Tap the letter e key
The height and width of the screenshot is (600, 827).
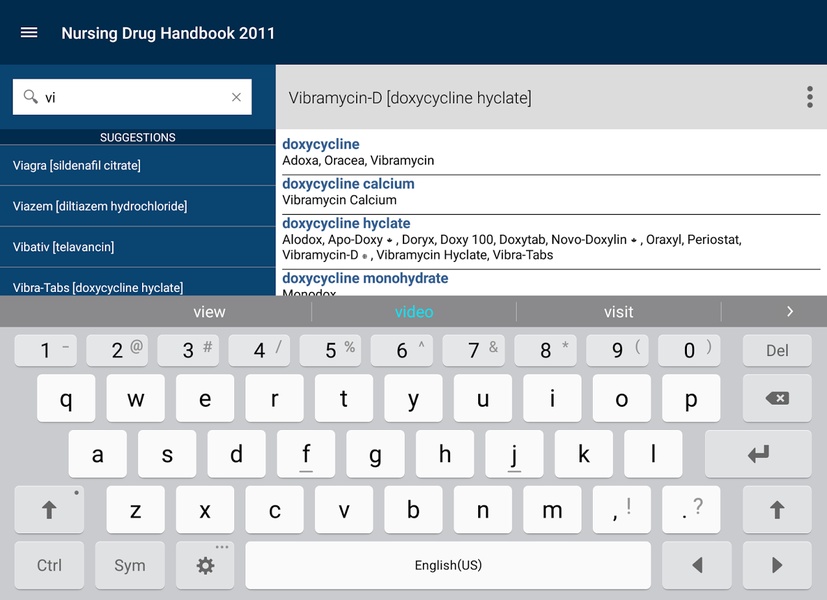point(205,398)
